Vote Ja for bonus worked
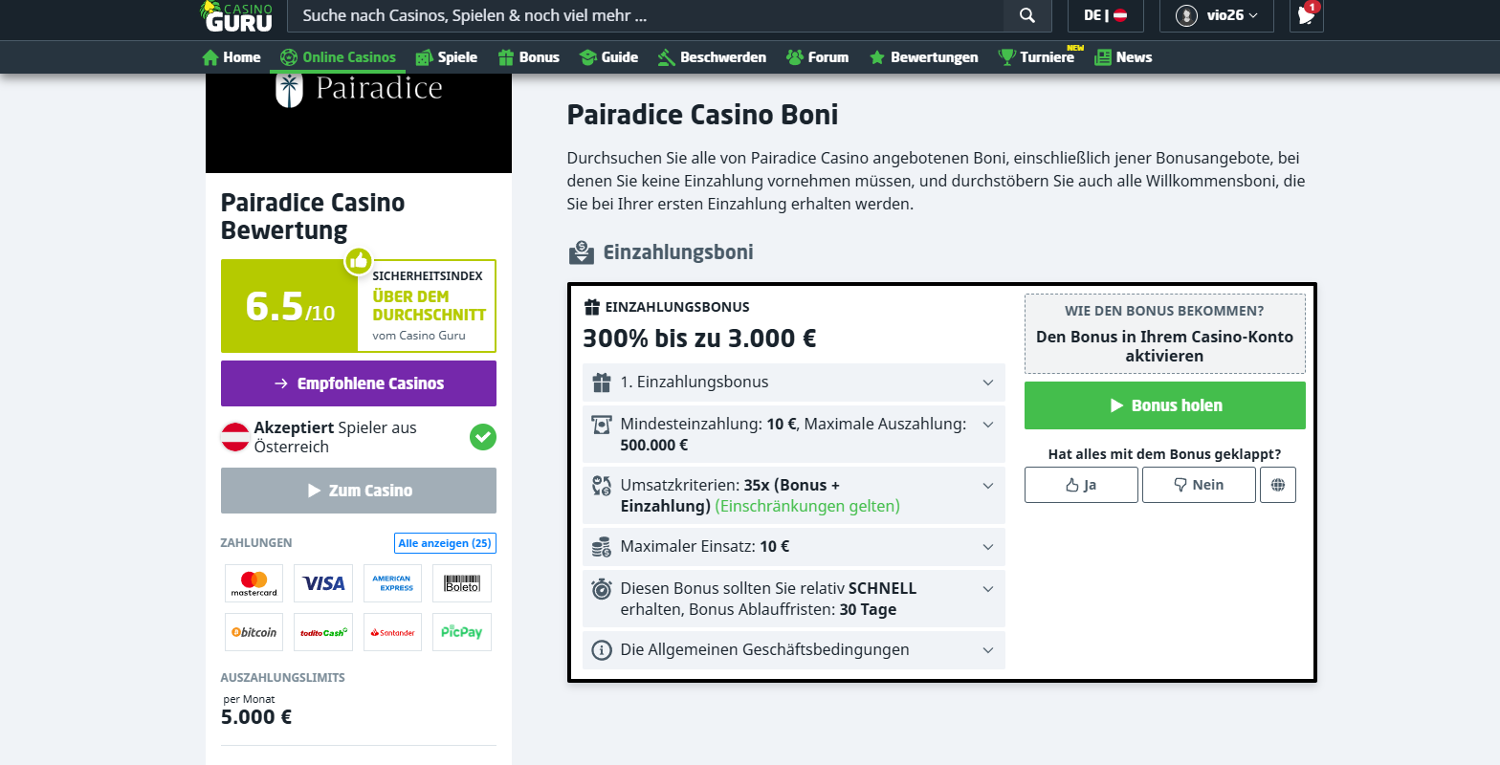Screen dimensions: 1500x765 pyautogui.click(x=1081, y=485)
